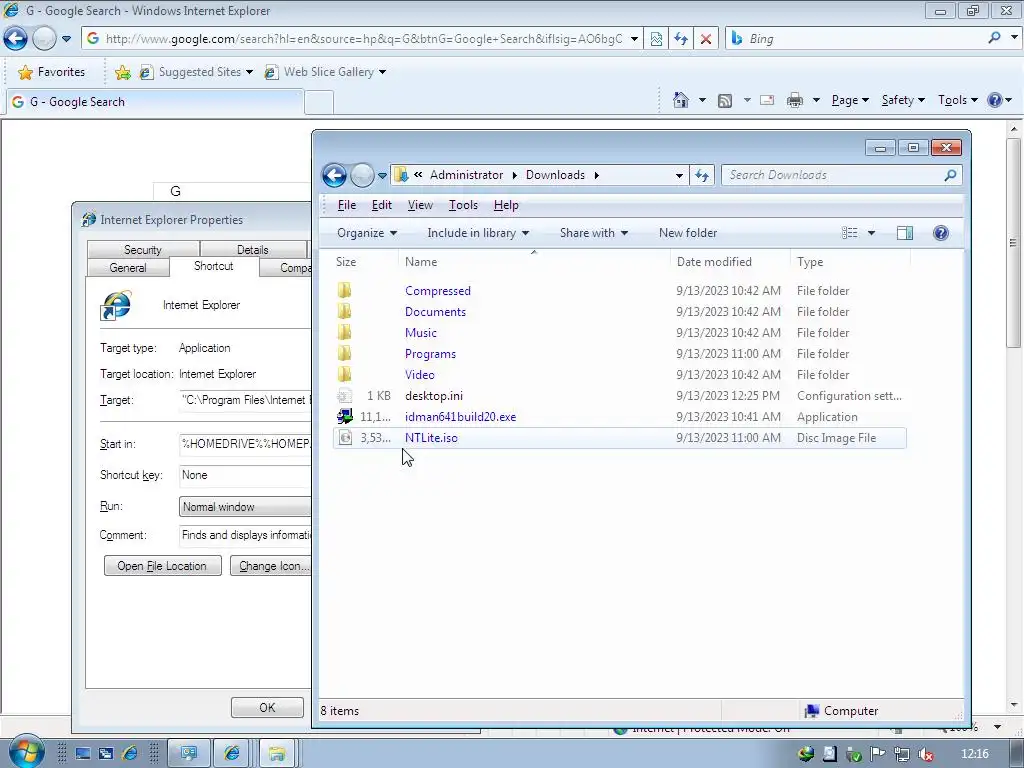Viewport: 1024px width, 768px height.
Task: Click the Administrator breadcrumb segment
Action: tap(466, 175)
